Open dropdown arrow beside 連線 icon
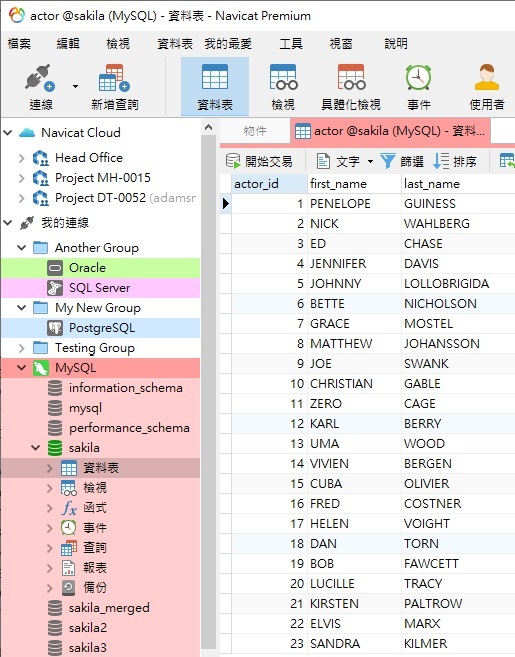The image size is (515, 657). [75, 87]
